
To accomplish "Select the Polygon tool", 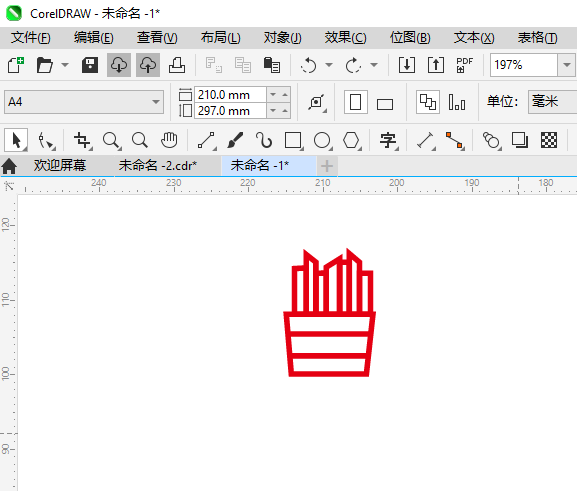I will tap(352, 141).
